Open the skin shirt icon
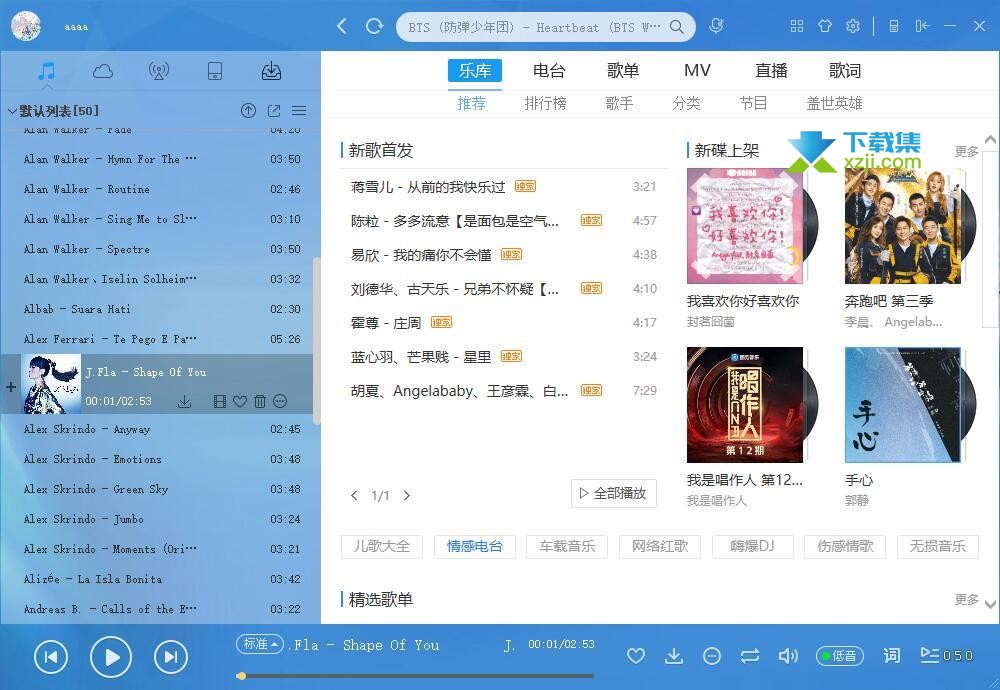The image size is (1000, 690). point(825,26)
